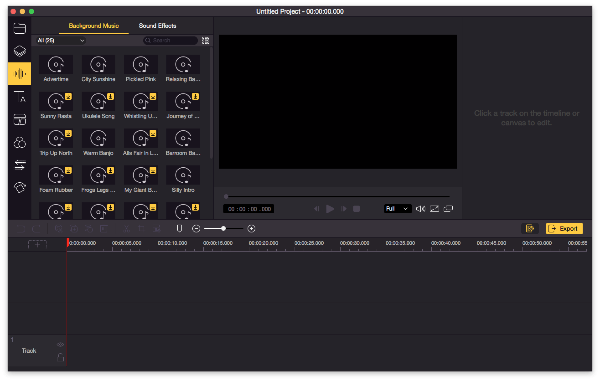
Task: Select the highlighted Audio sidebar panel
Action: 20,73
